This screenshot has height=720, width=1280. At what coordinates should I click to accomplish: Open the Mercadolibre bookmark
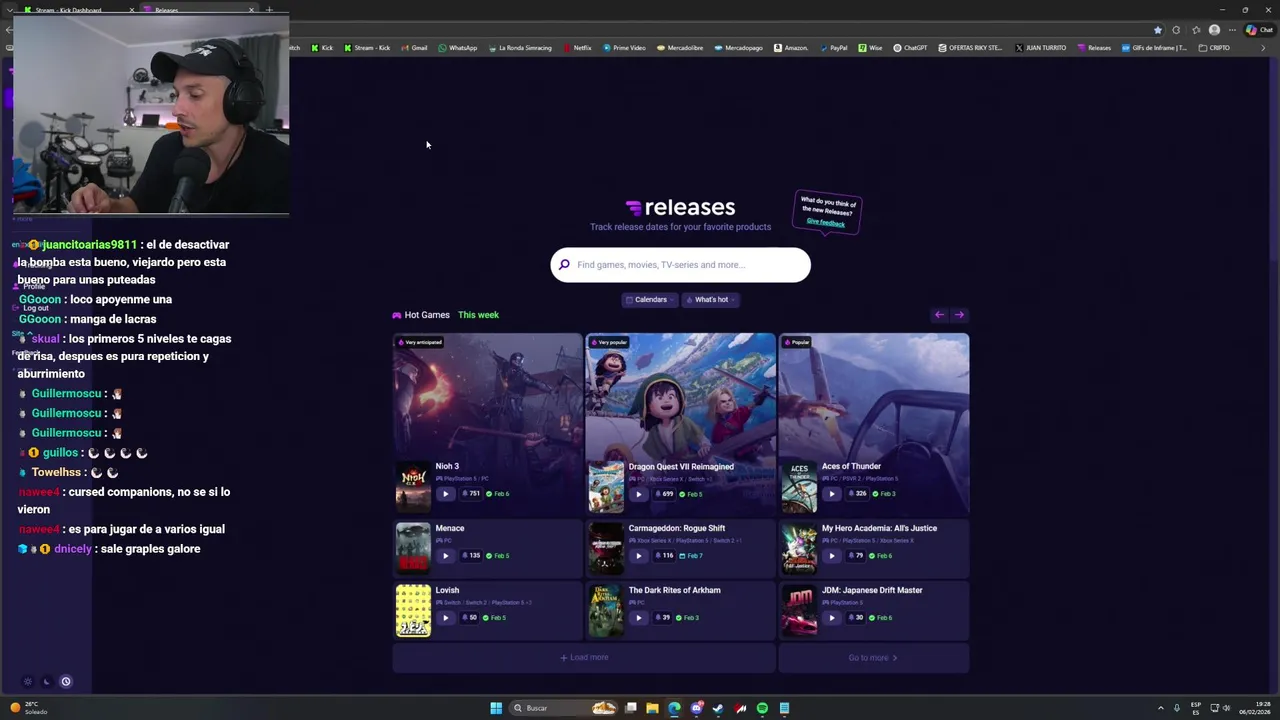[680, 48]
